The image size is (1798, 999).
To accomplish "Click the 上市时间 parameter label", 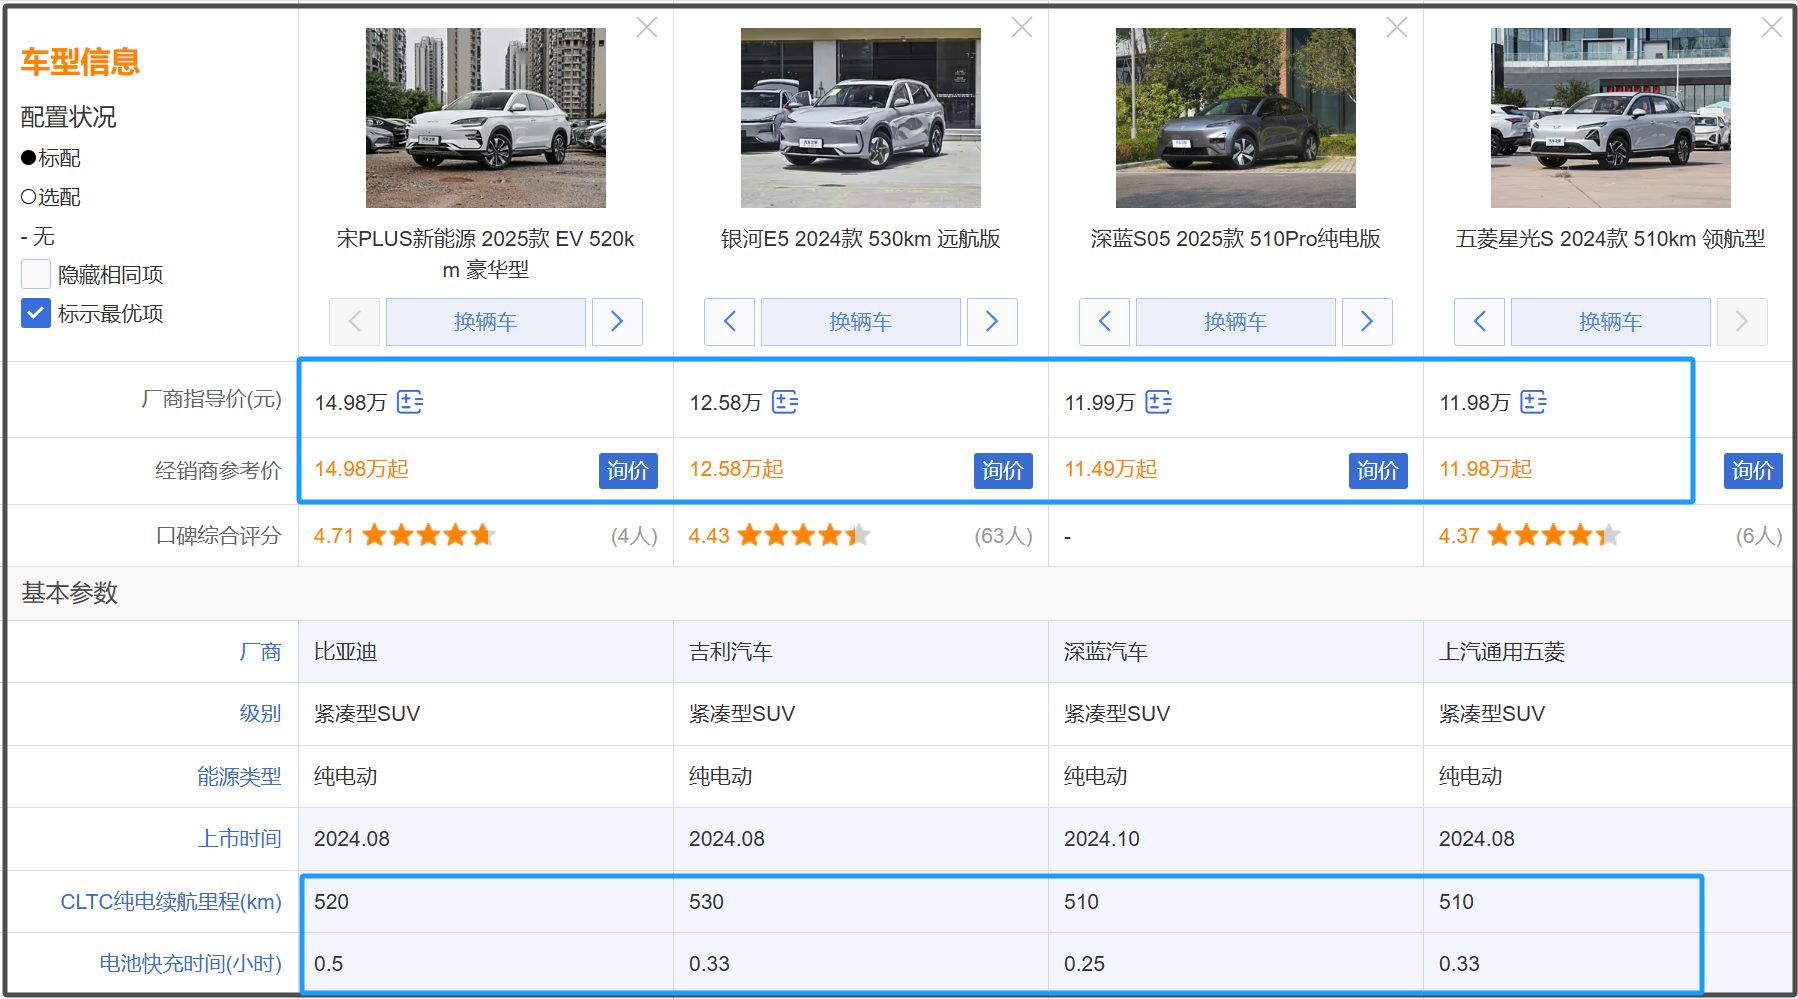I will [x=239, y=839].
